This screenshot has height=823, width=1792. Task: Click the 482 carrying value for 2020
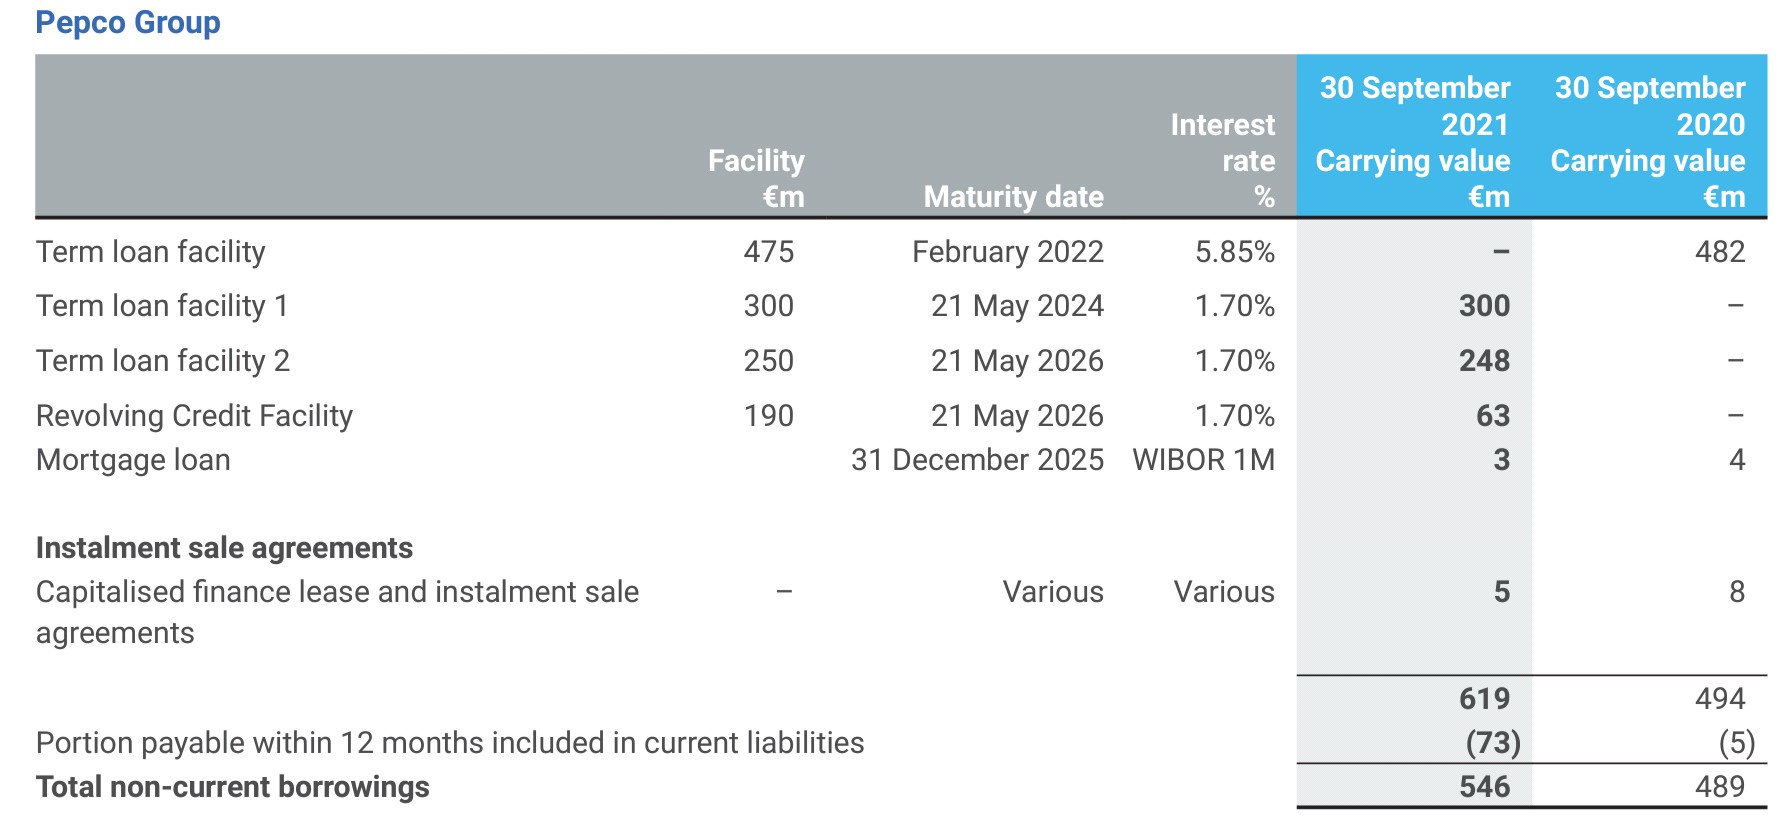(x=1720, y=252)
